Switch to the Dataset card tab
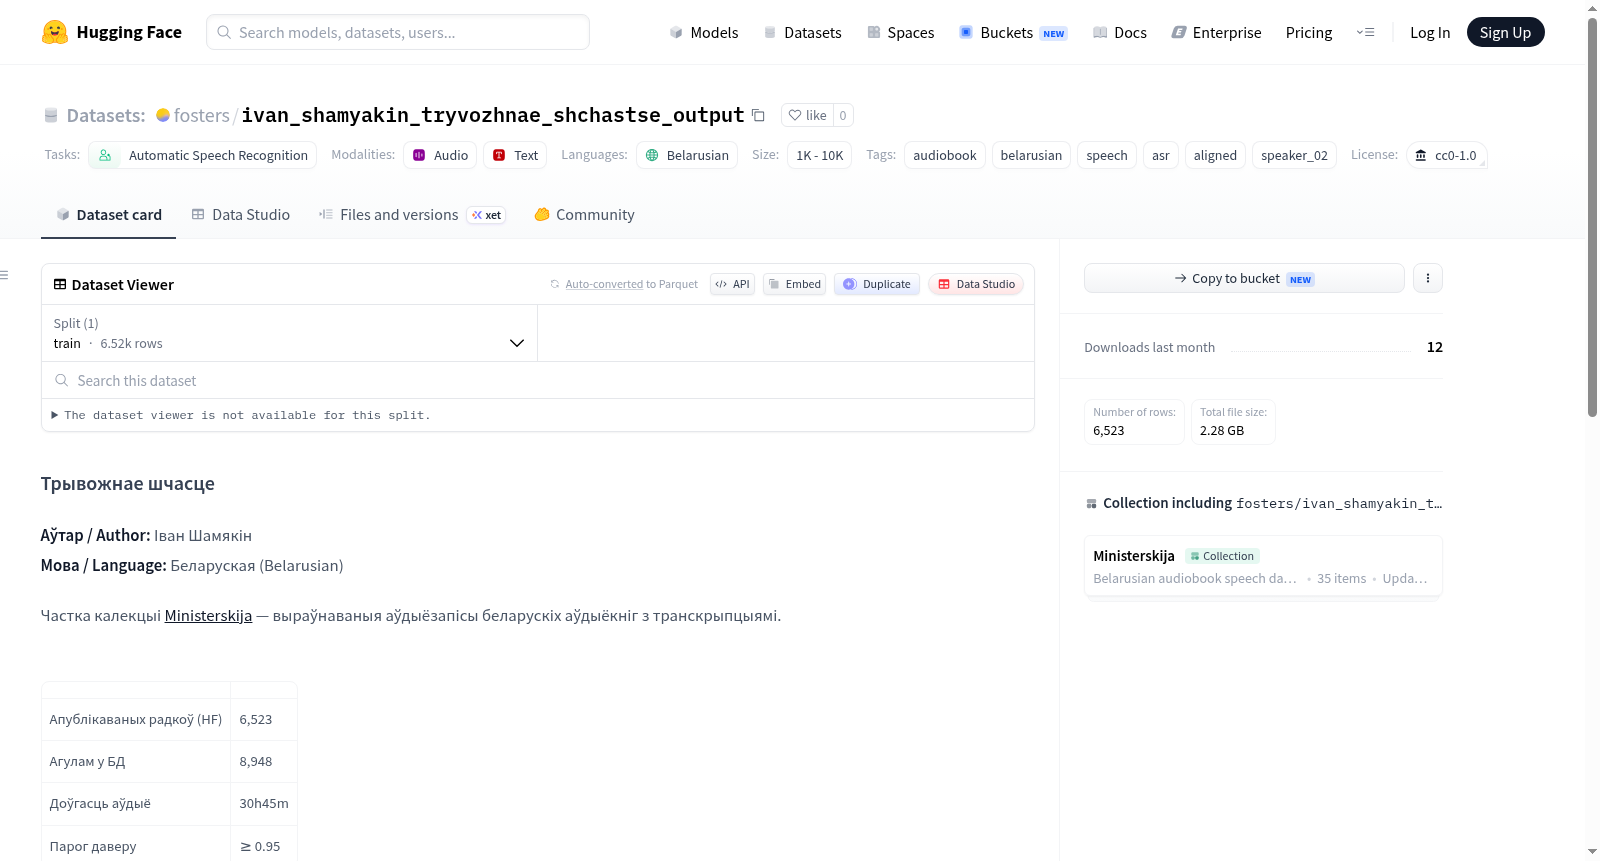 pos(108,214)
